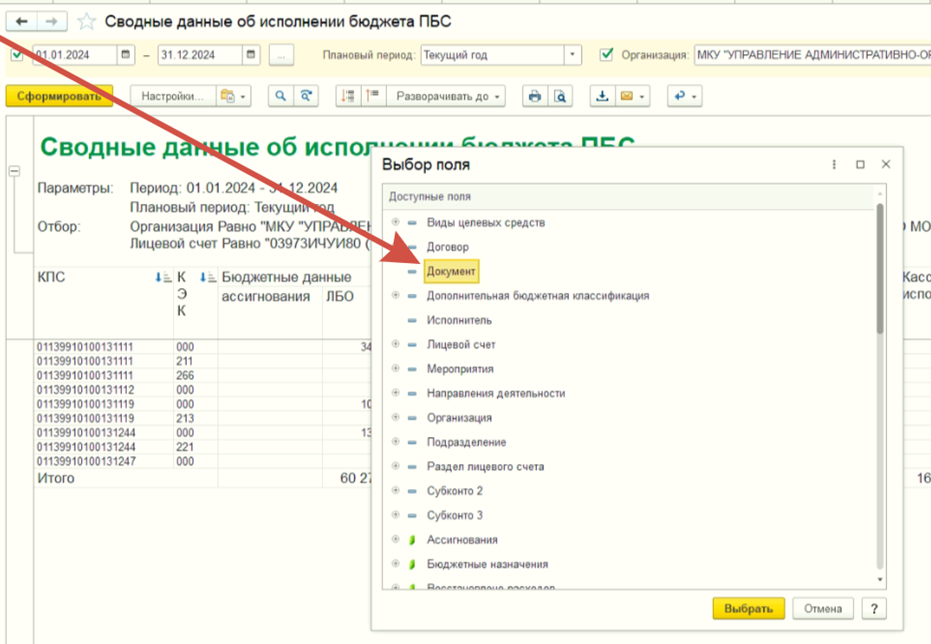931x644 pixels.
Task: Expand Дополнительная бюджетная классификация field
Action: tap(395, 295)
